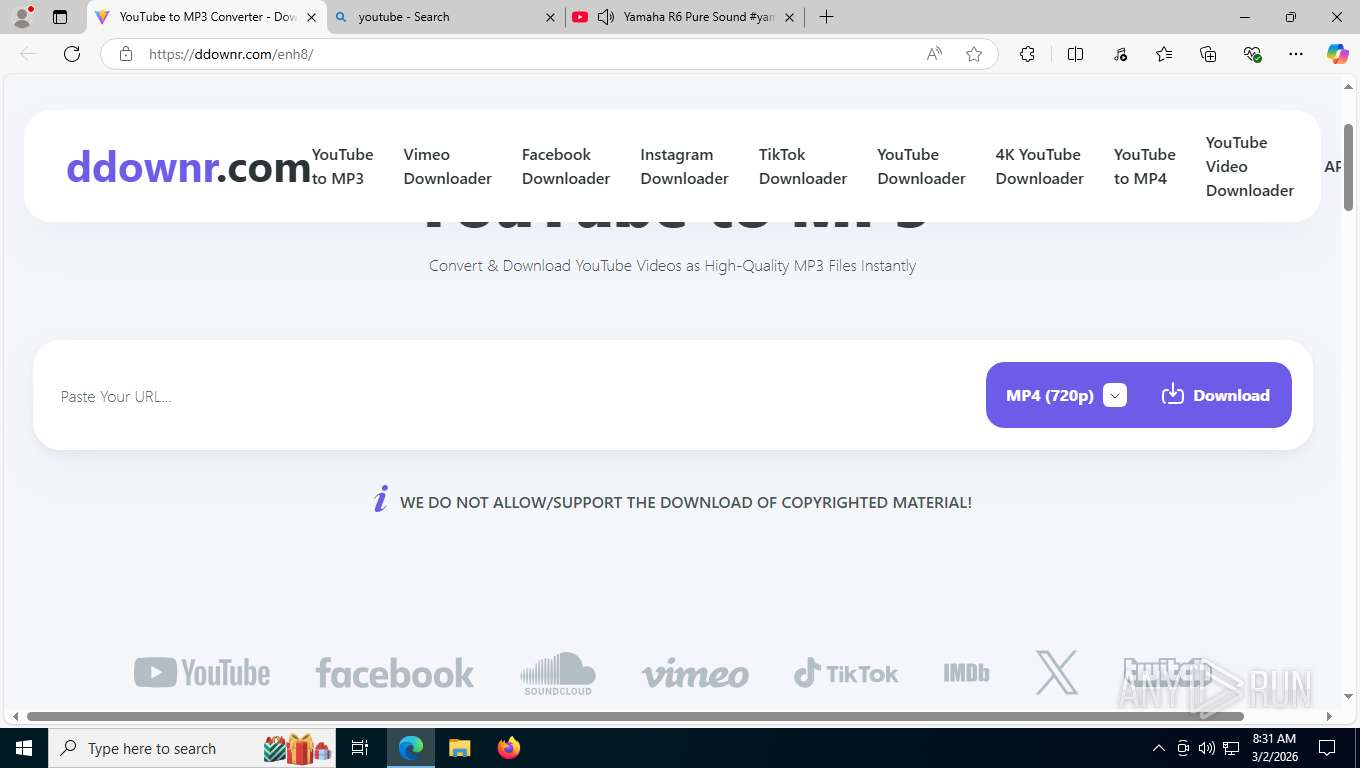Show hidden tray icons chevron
The height and width of the screenshot is (768, 1360).
(1159, 748)
